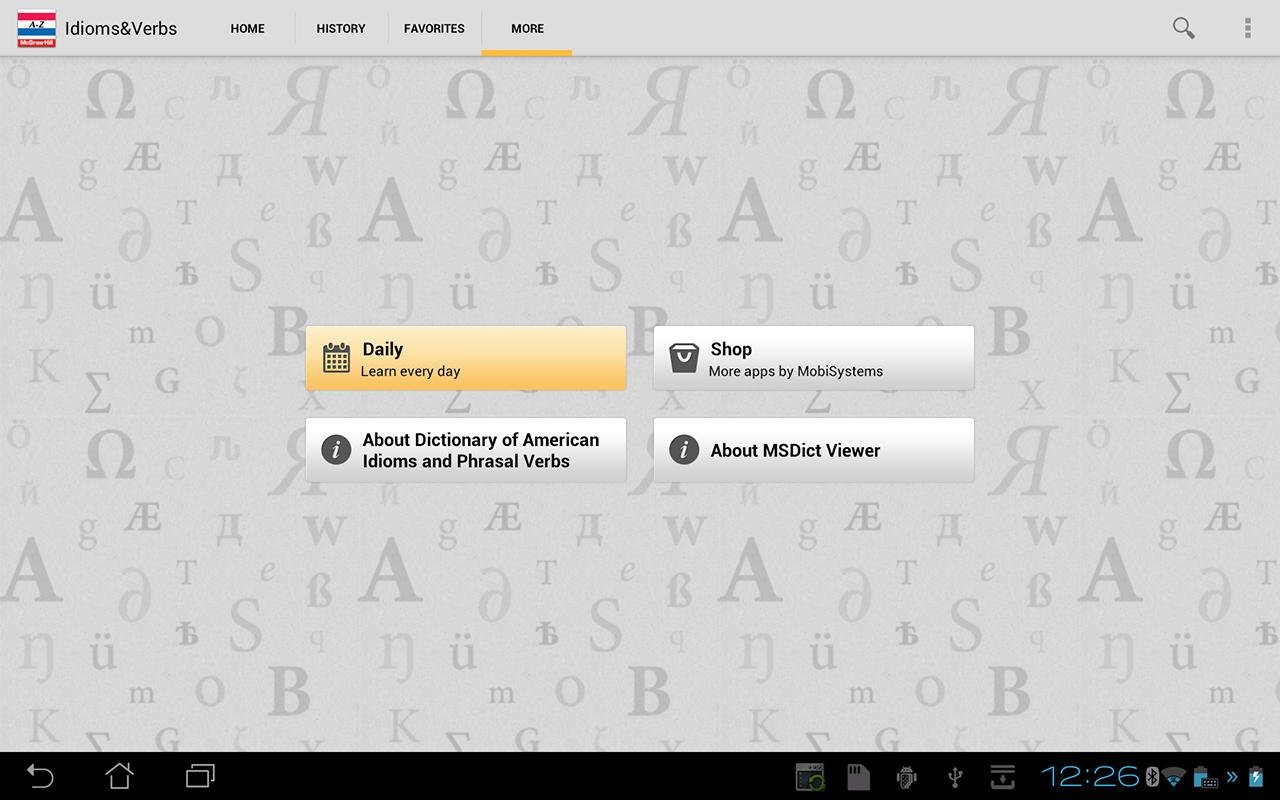The width and height of the screenshot is (1280, 800).
Task: Open About MSDict Viewer
Action: (x=814, y=450)
